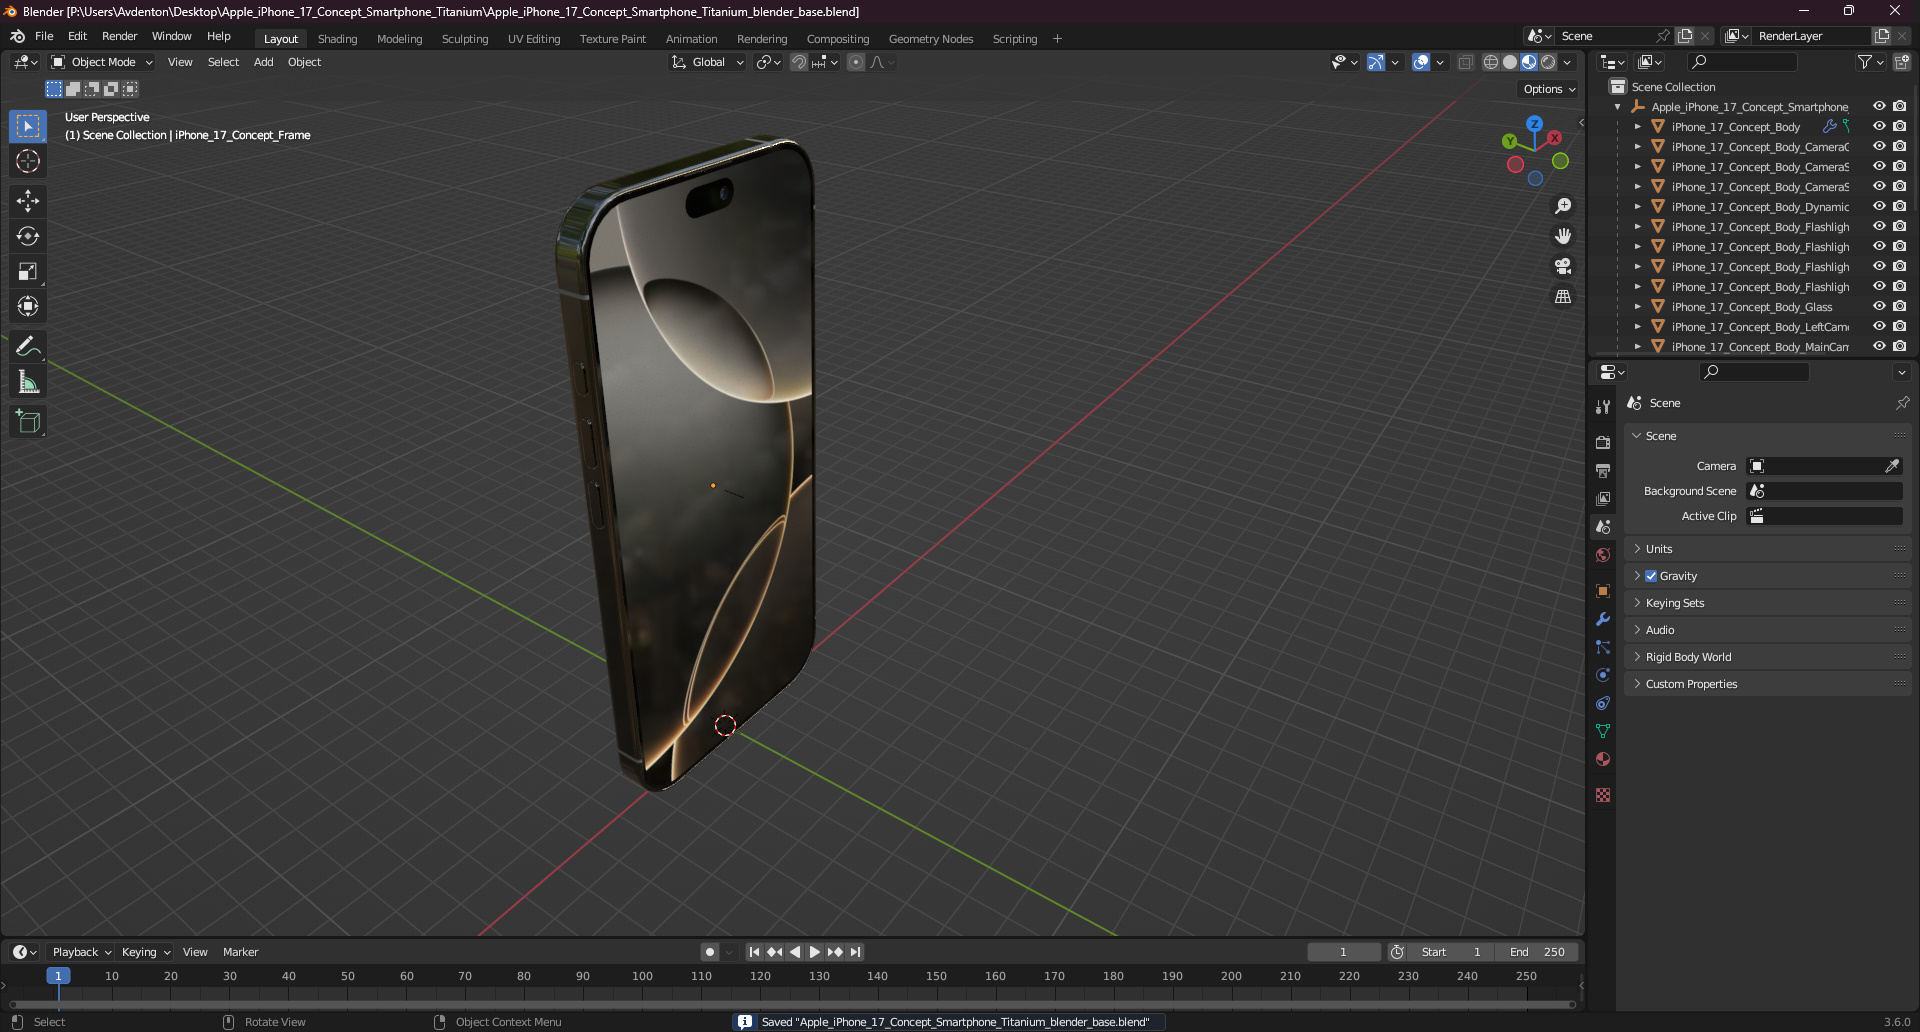This screenshot has width=1920, height=1032.
Task: Open the View Layer properties tab
Action: click(1603, 498)
